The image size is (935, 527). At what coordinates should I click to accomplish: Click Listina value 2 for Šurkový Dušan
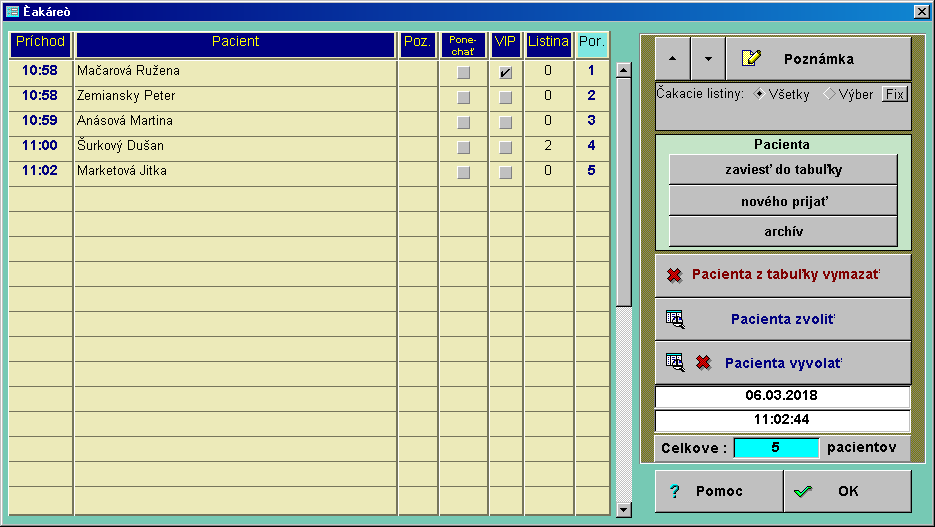(x=548, y=145)
